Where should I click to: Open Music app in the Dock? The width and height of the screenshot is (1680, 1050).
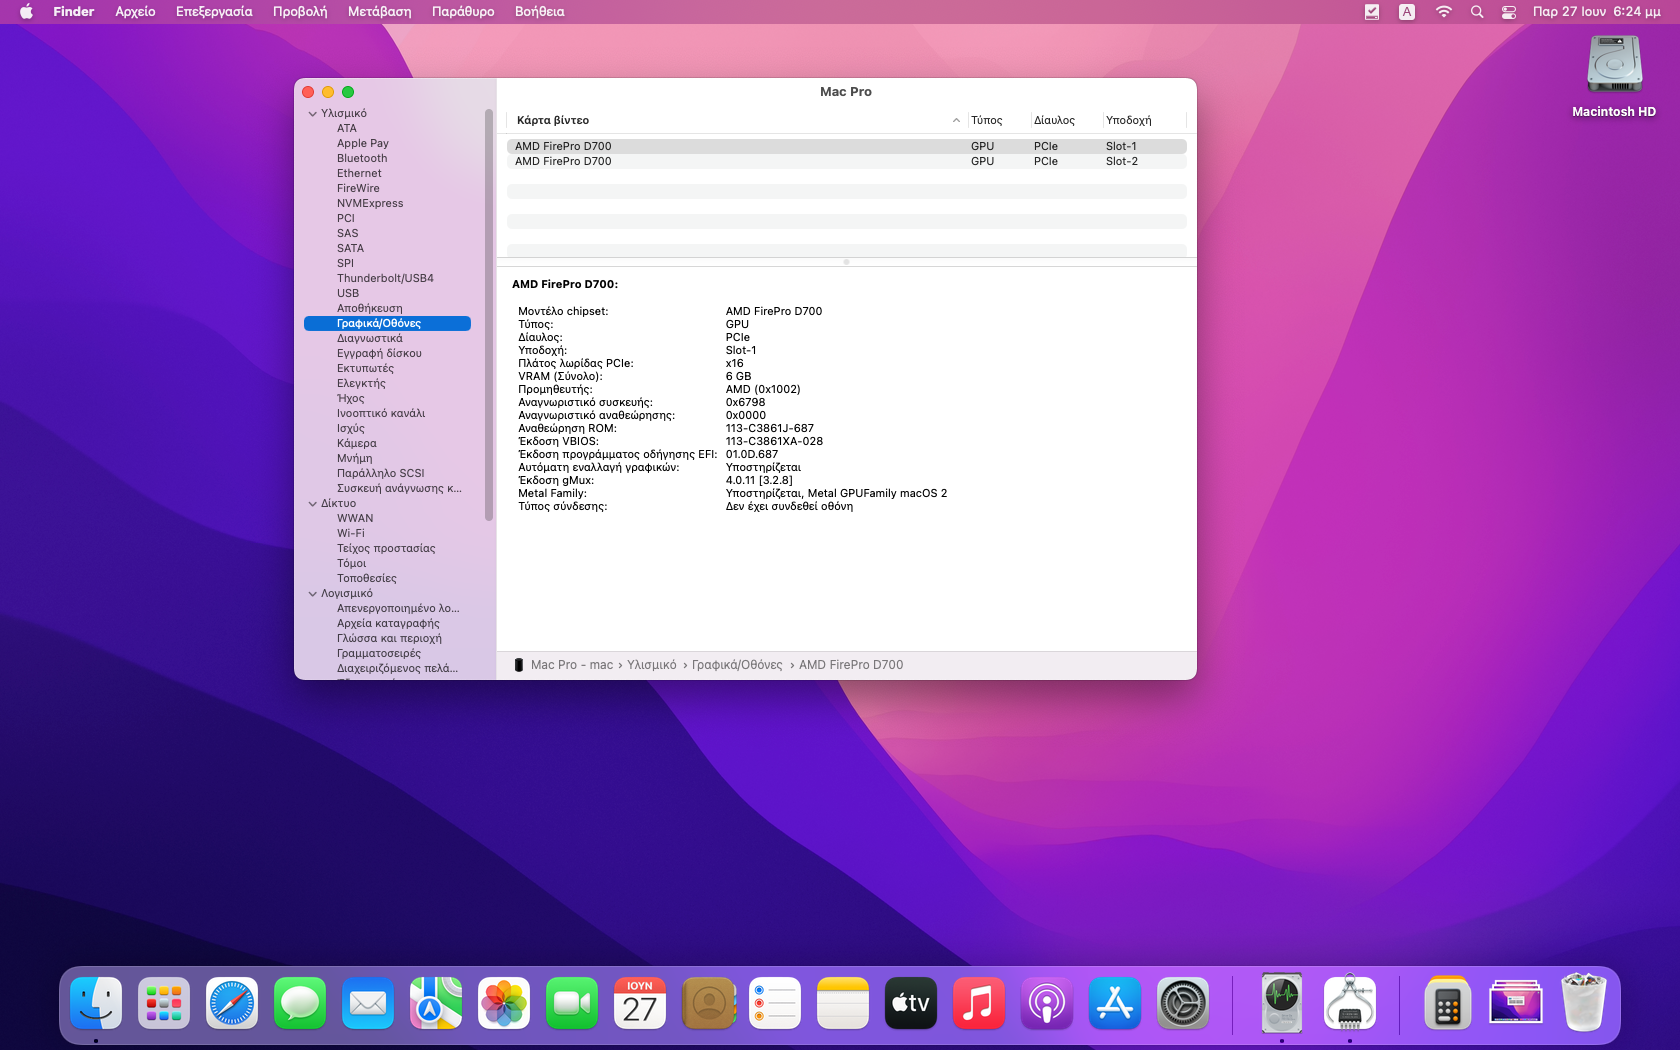[979, 1003]
